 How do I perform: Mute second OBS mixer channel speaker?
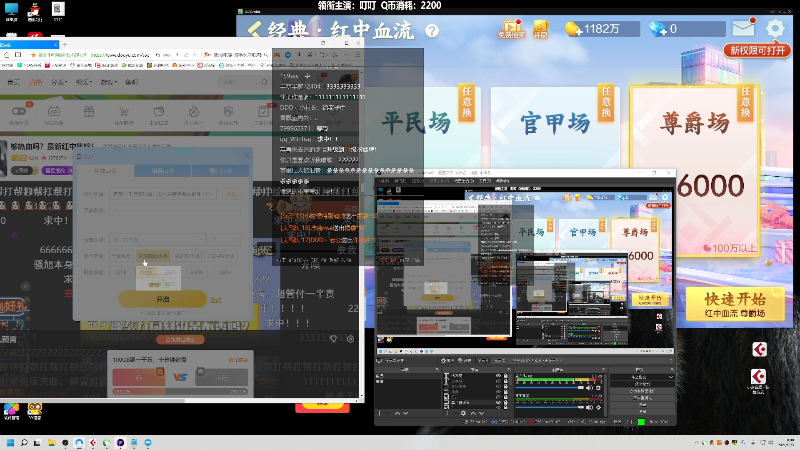click(590, 407)
